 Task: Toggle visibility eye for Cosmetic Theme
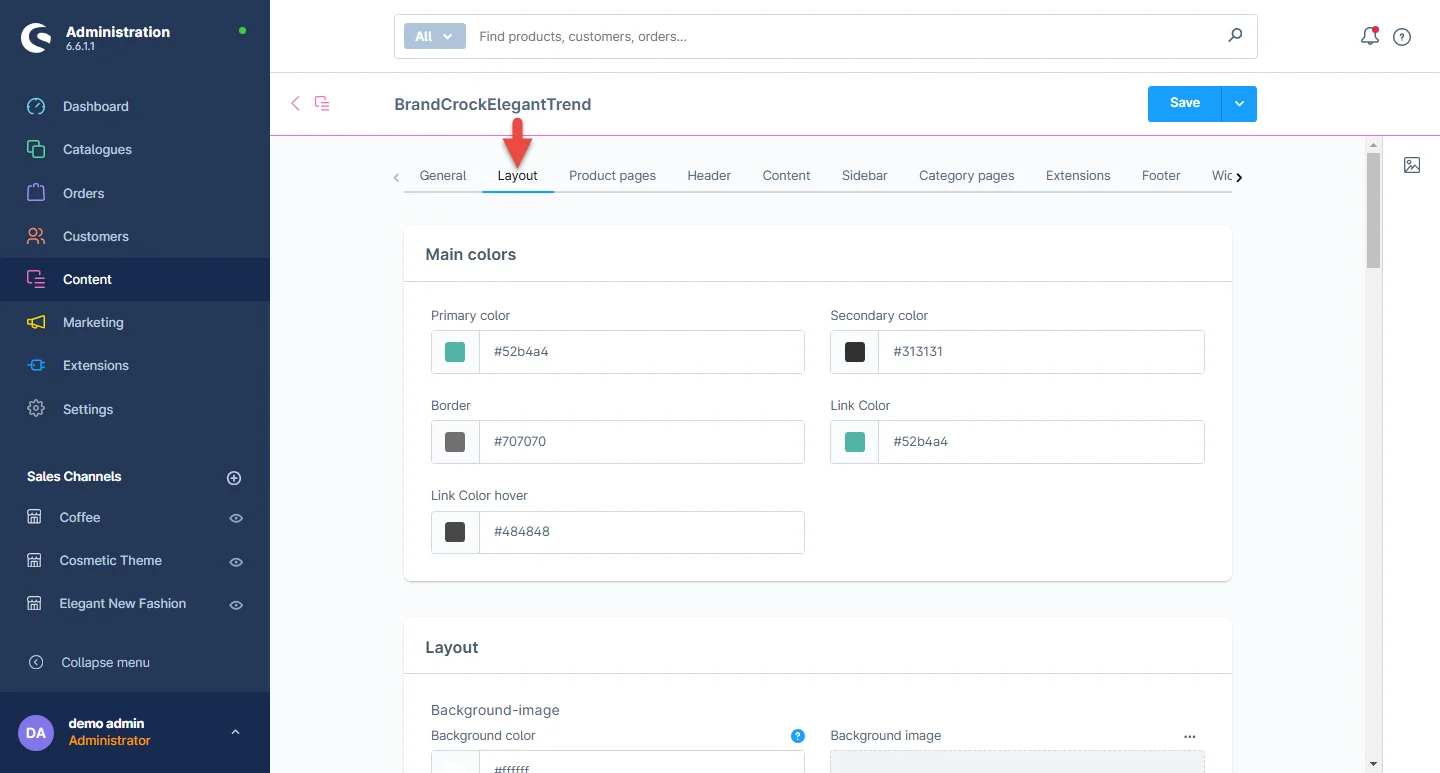pyautogui.click(x=236, y=562)
